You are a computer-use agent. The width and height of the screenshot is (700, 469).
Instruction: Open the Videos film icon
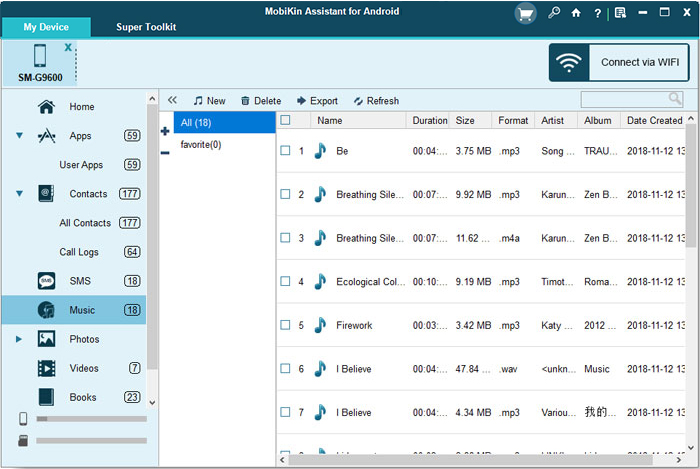pyautogui.click(x=46, y=368)
